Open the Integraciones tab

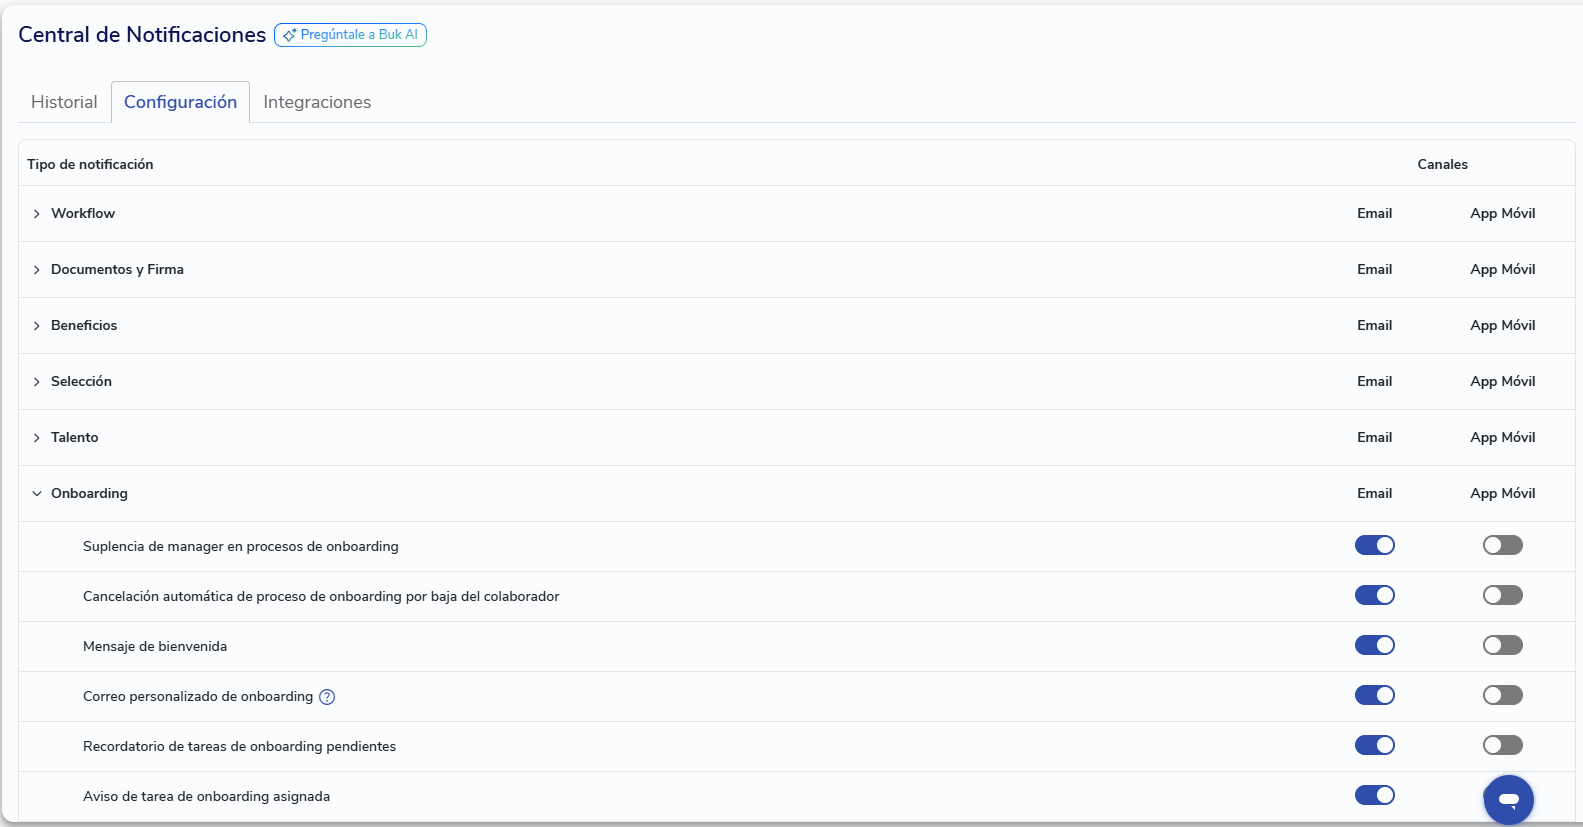point(317,102)
